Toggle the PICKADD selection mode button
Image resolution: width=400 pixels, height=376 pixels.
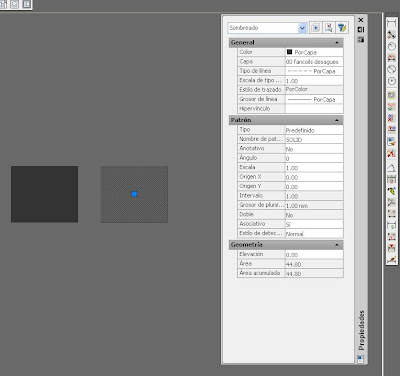click(x=315, y=28)
